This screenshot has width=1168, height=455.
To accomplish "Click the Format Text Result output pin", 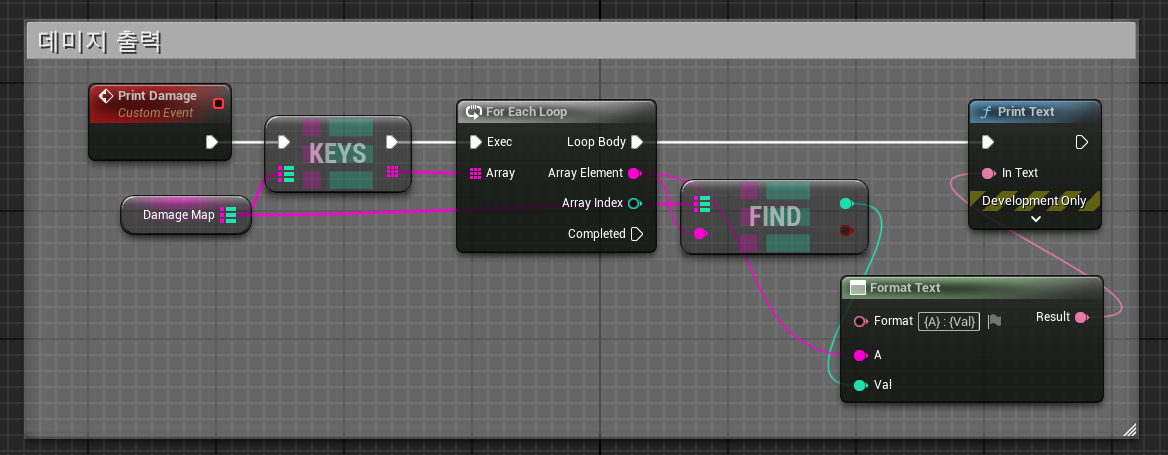I will [1082, 317].
